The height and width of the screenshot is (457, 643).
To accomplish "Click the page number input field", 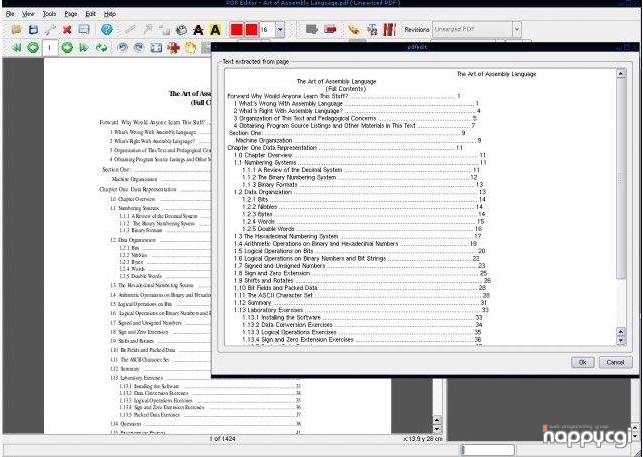I will pos(50,48).
